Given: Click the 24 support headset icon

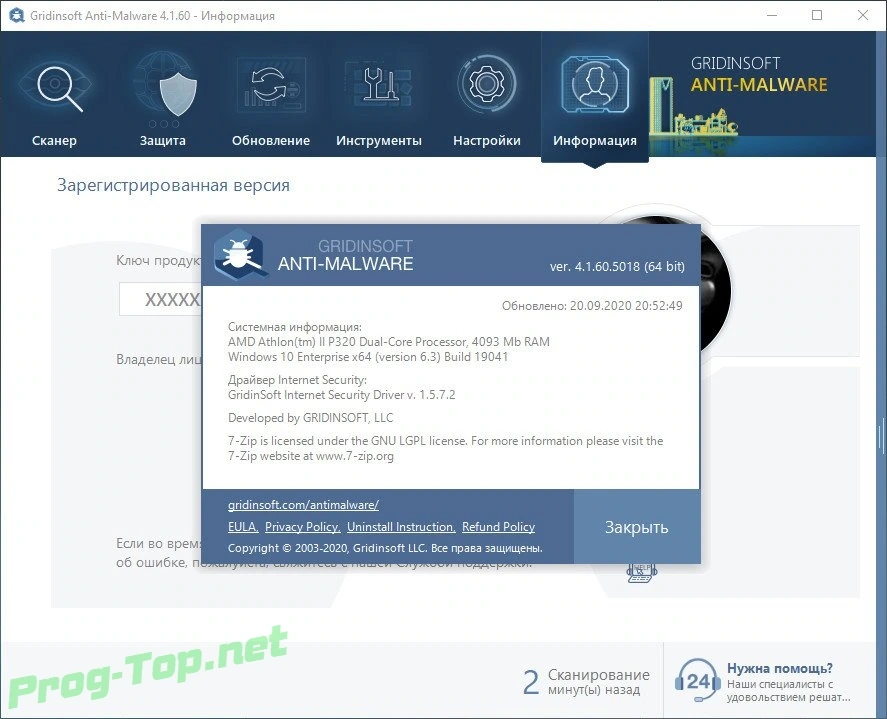Looking at the screenshot, I should (696, 680).
